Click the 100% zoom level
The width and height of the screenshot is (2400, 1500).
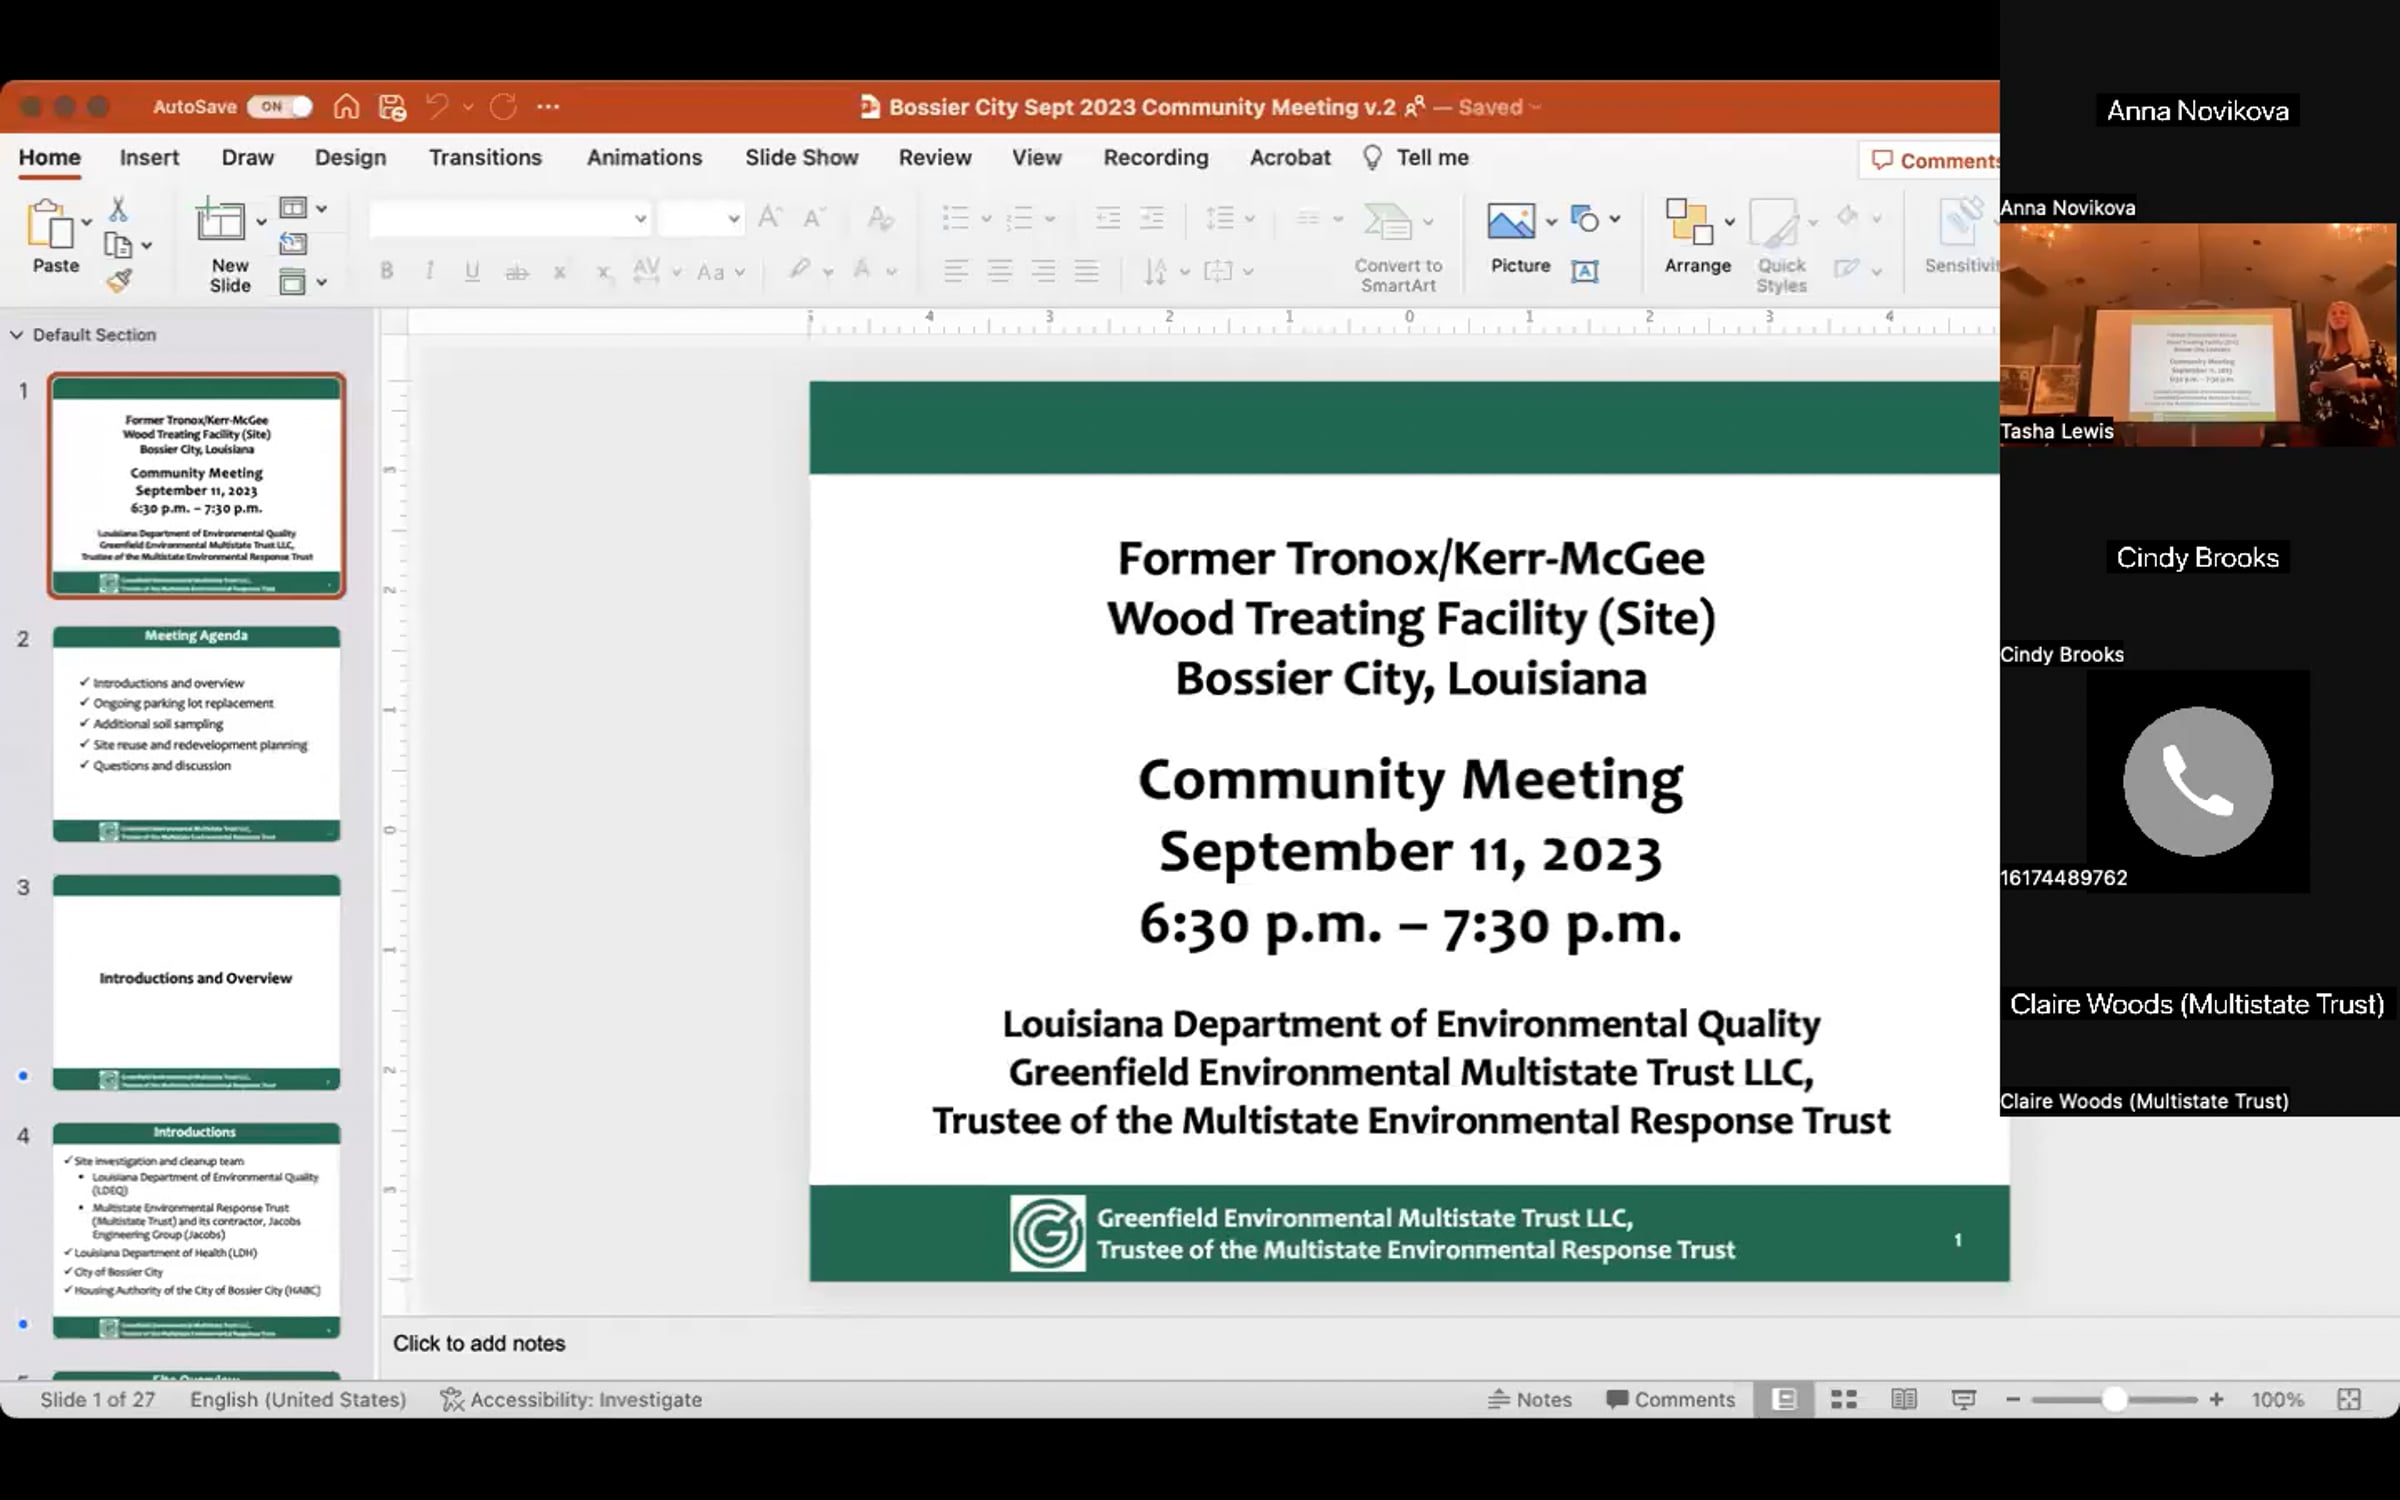pyautogui.click(x=2277, y=1399)
